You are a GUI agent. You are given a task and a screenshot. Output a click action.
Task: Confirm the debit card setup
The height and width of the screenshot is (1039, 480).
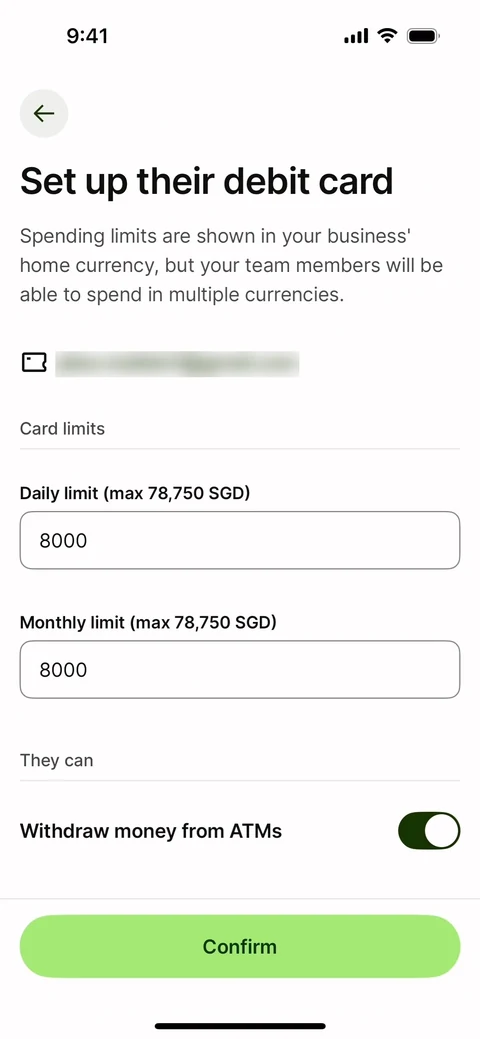click(240, 946)
